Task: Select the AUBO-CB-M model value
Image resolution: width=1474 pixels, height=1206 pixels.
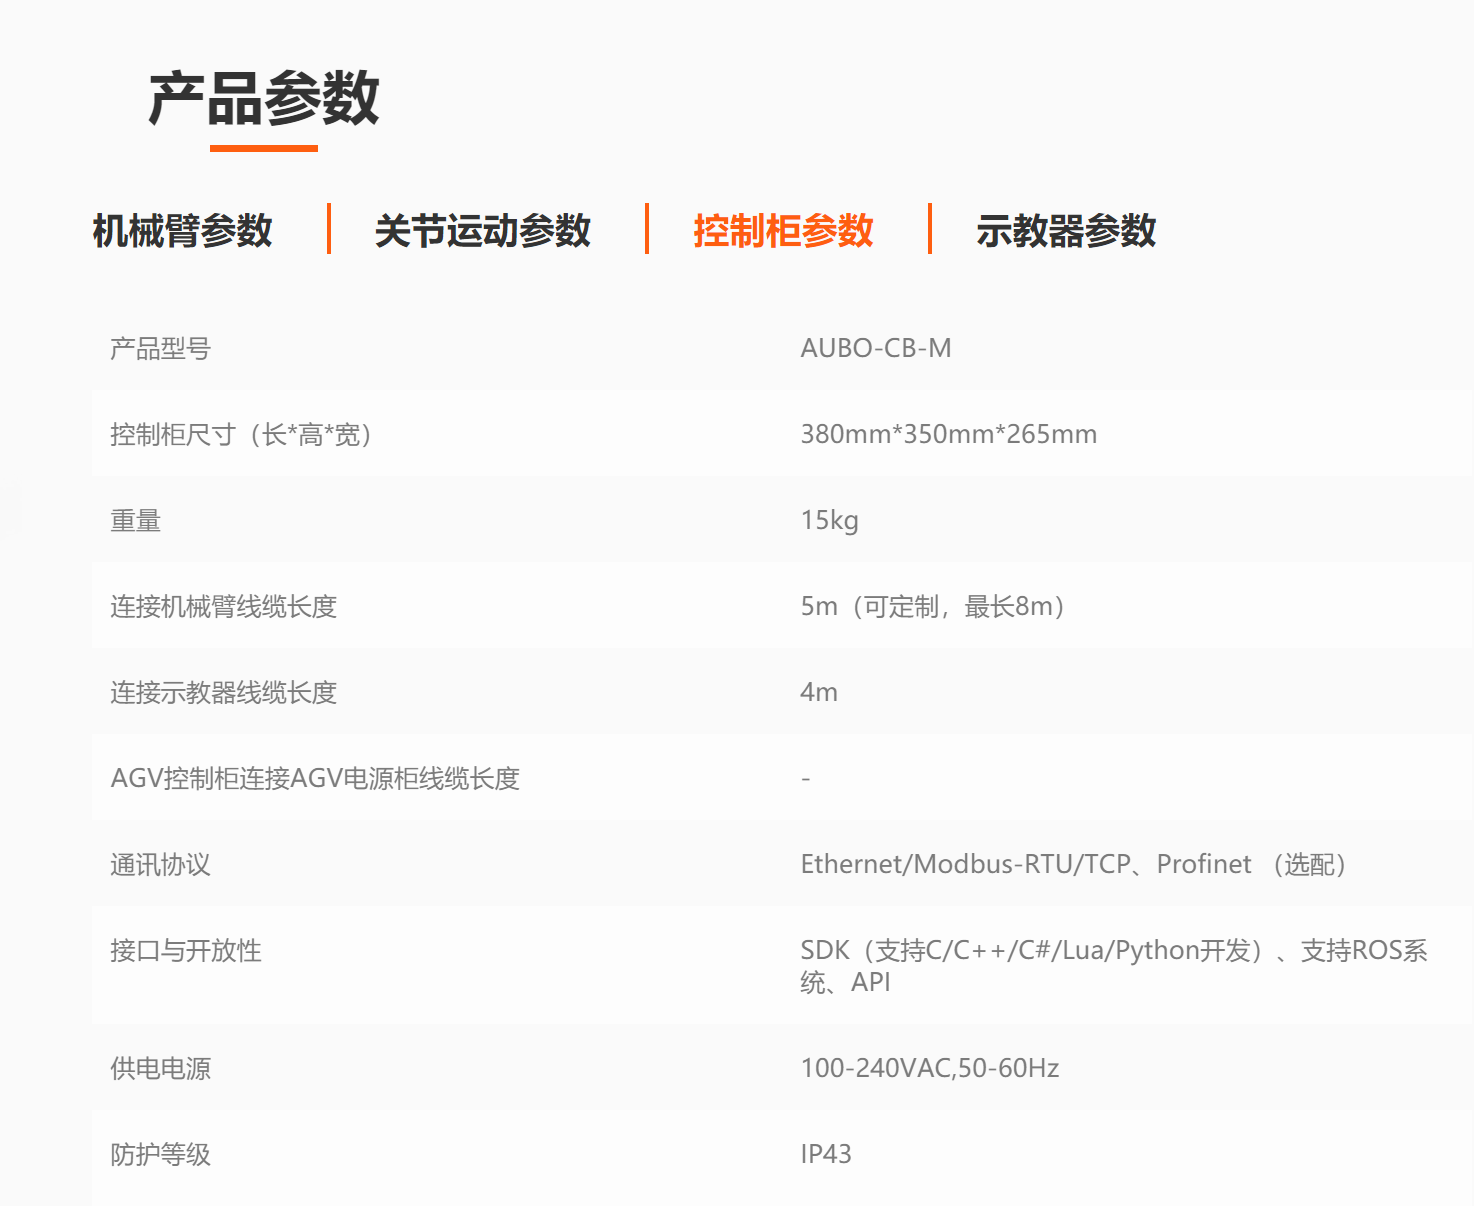Action: coord(875,348)
